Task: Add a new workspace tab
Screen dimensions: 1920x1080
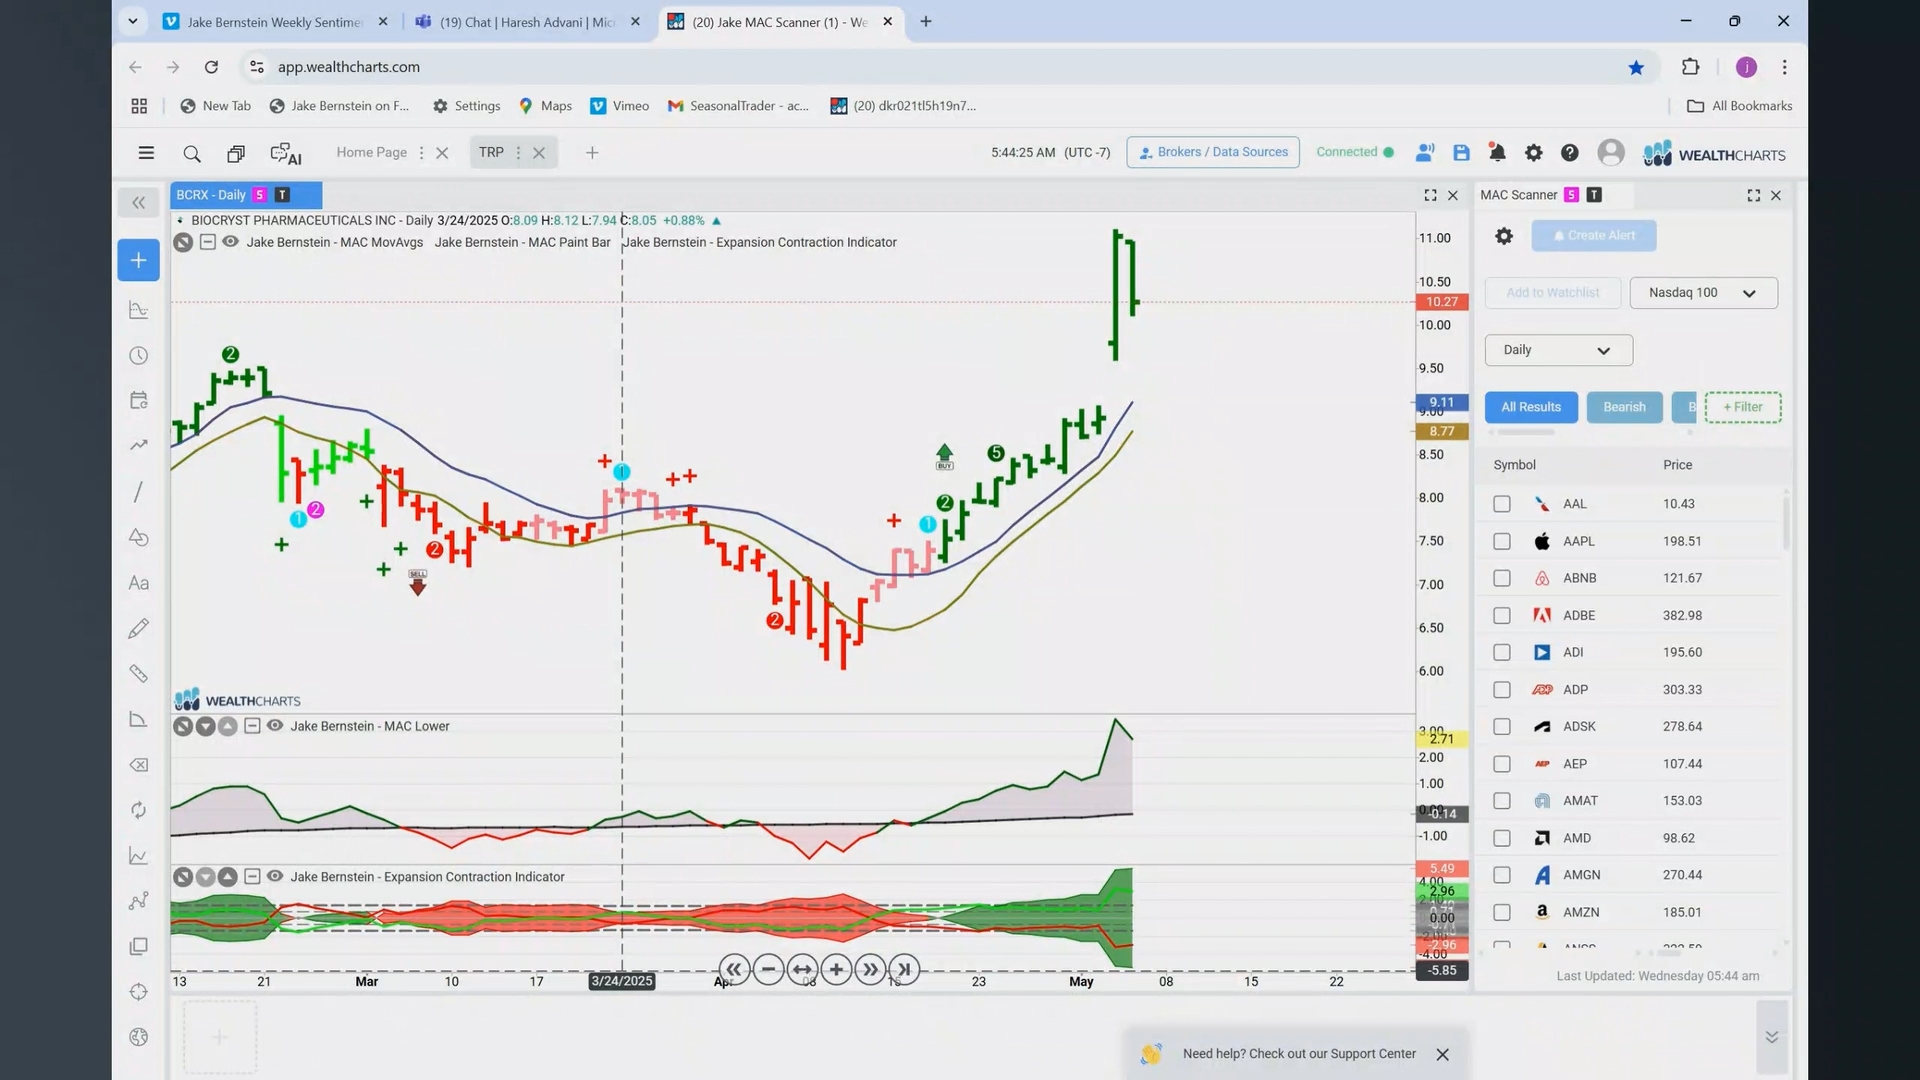Action: click(591, 153)
